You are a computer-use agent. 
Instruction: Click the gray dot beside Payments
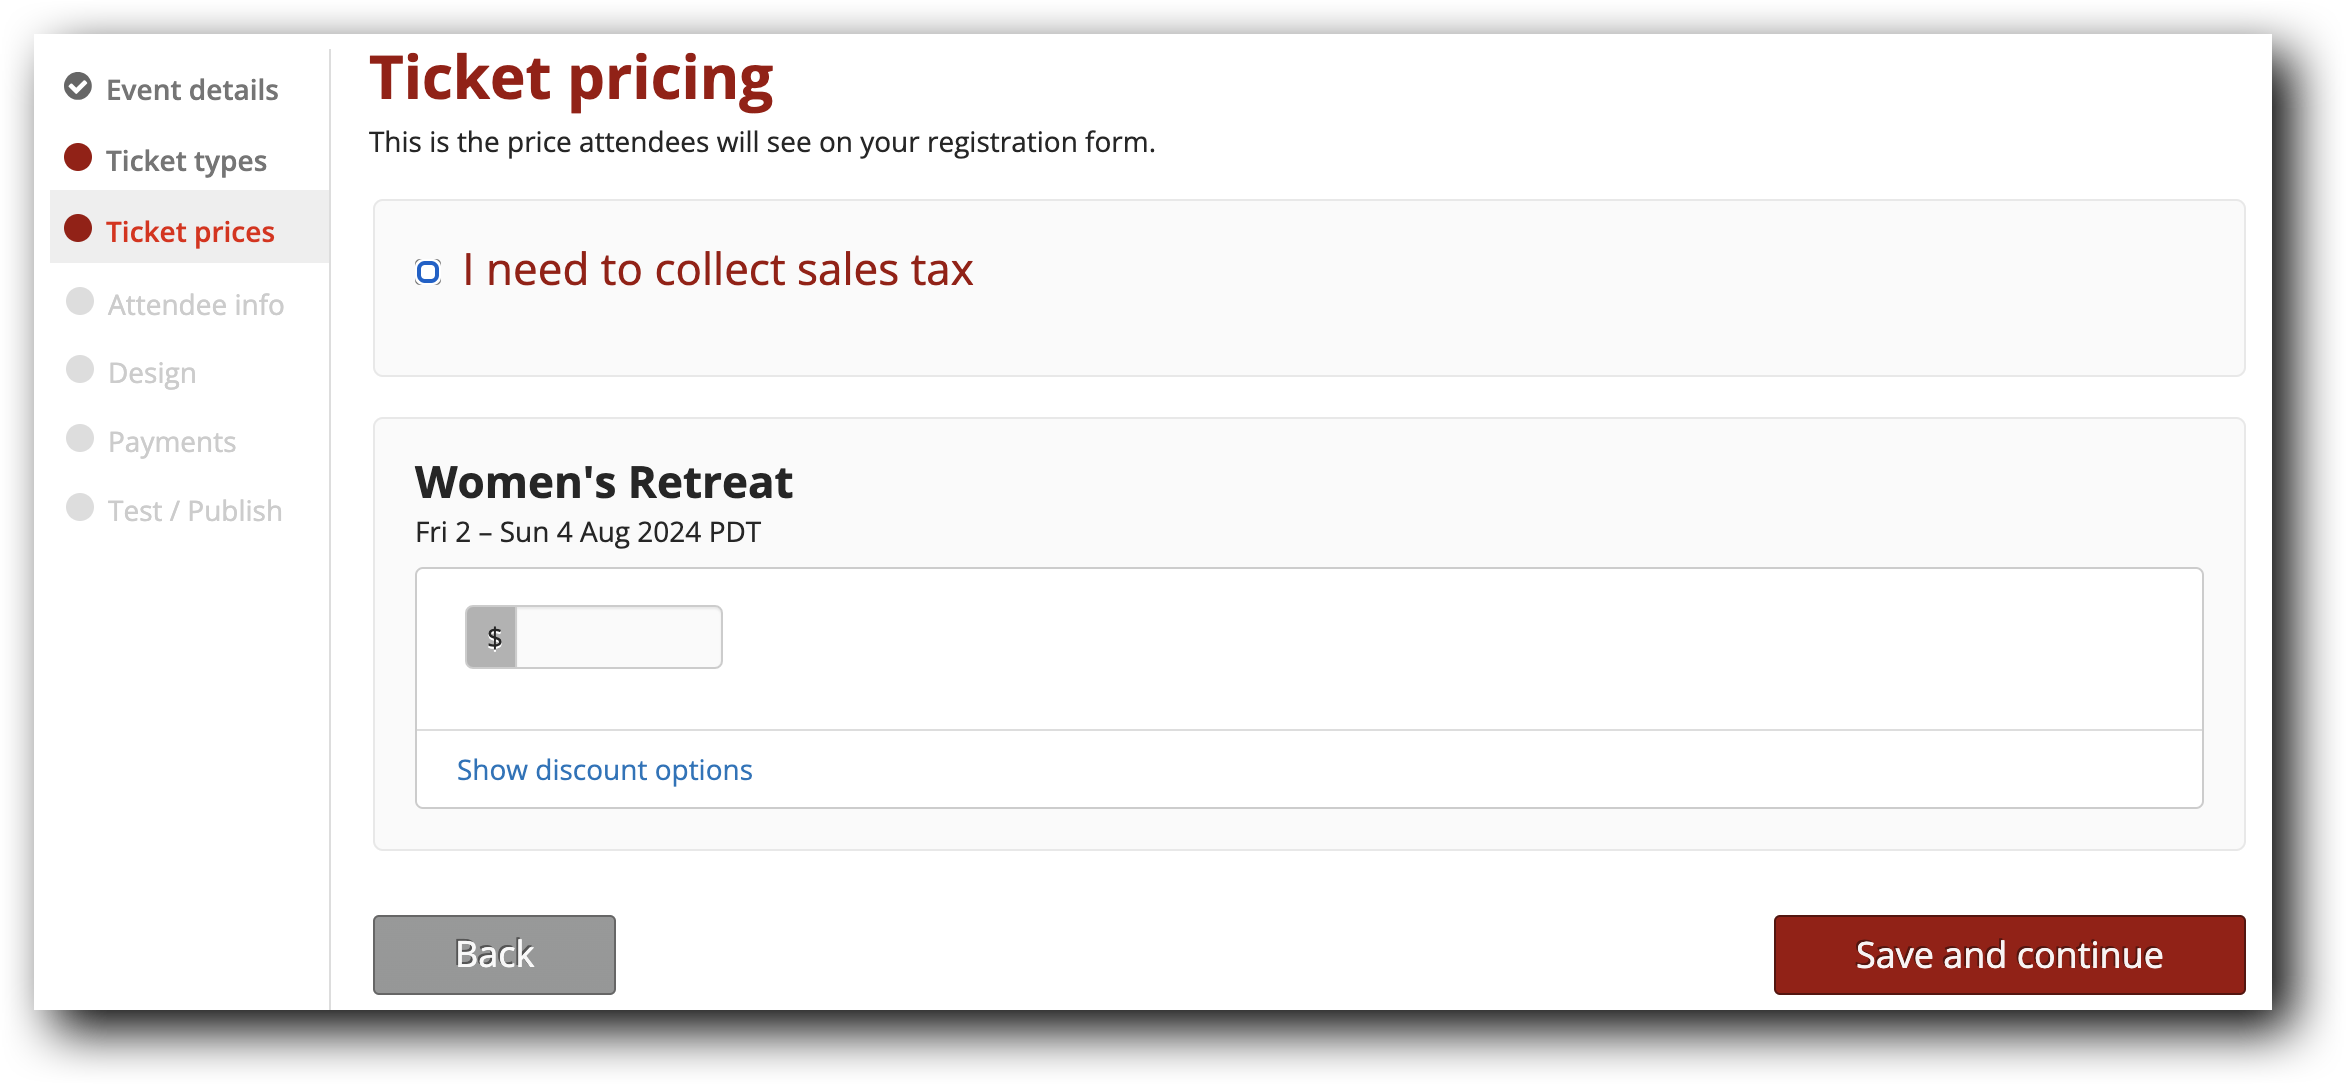(80, 439)
